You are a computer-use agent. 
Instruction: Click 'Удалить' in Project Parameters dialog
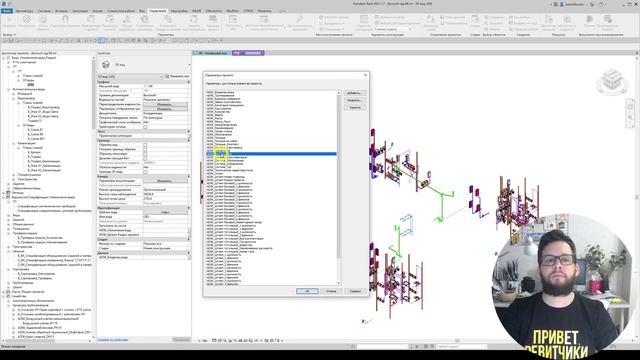355,108
